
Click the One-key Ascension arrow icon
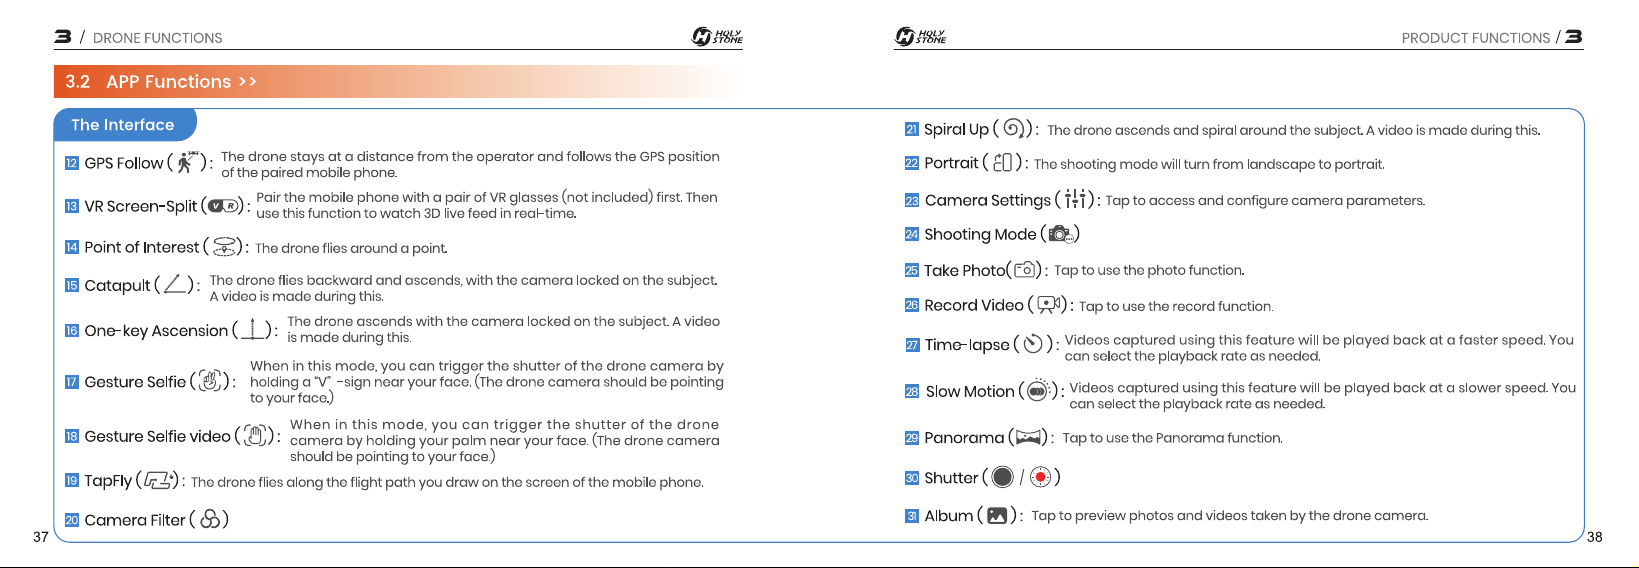[x=255, y=329]
